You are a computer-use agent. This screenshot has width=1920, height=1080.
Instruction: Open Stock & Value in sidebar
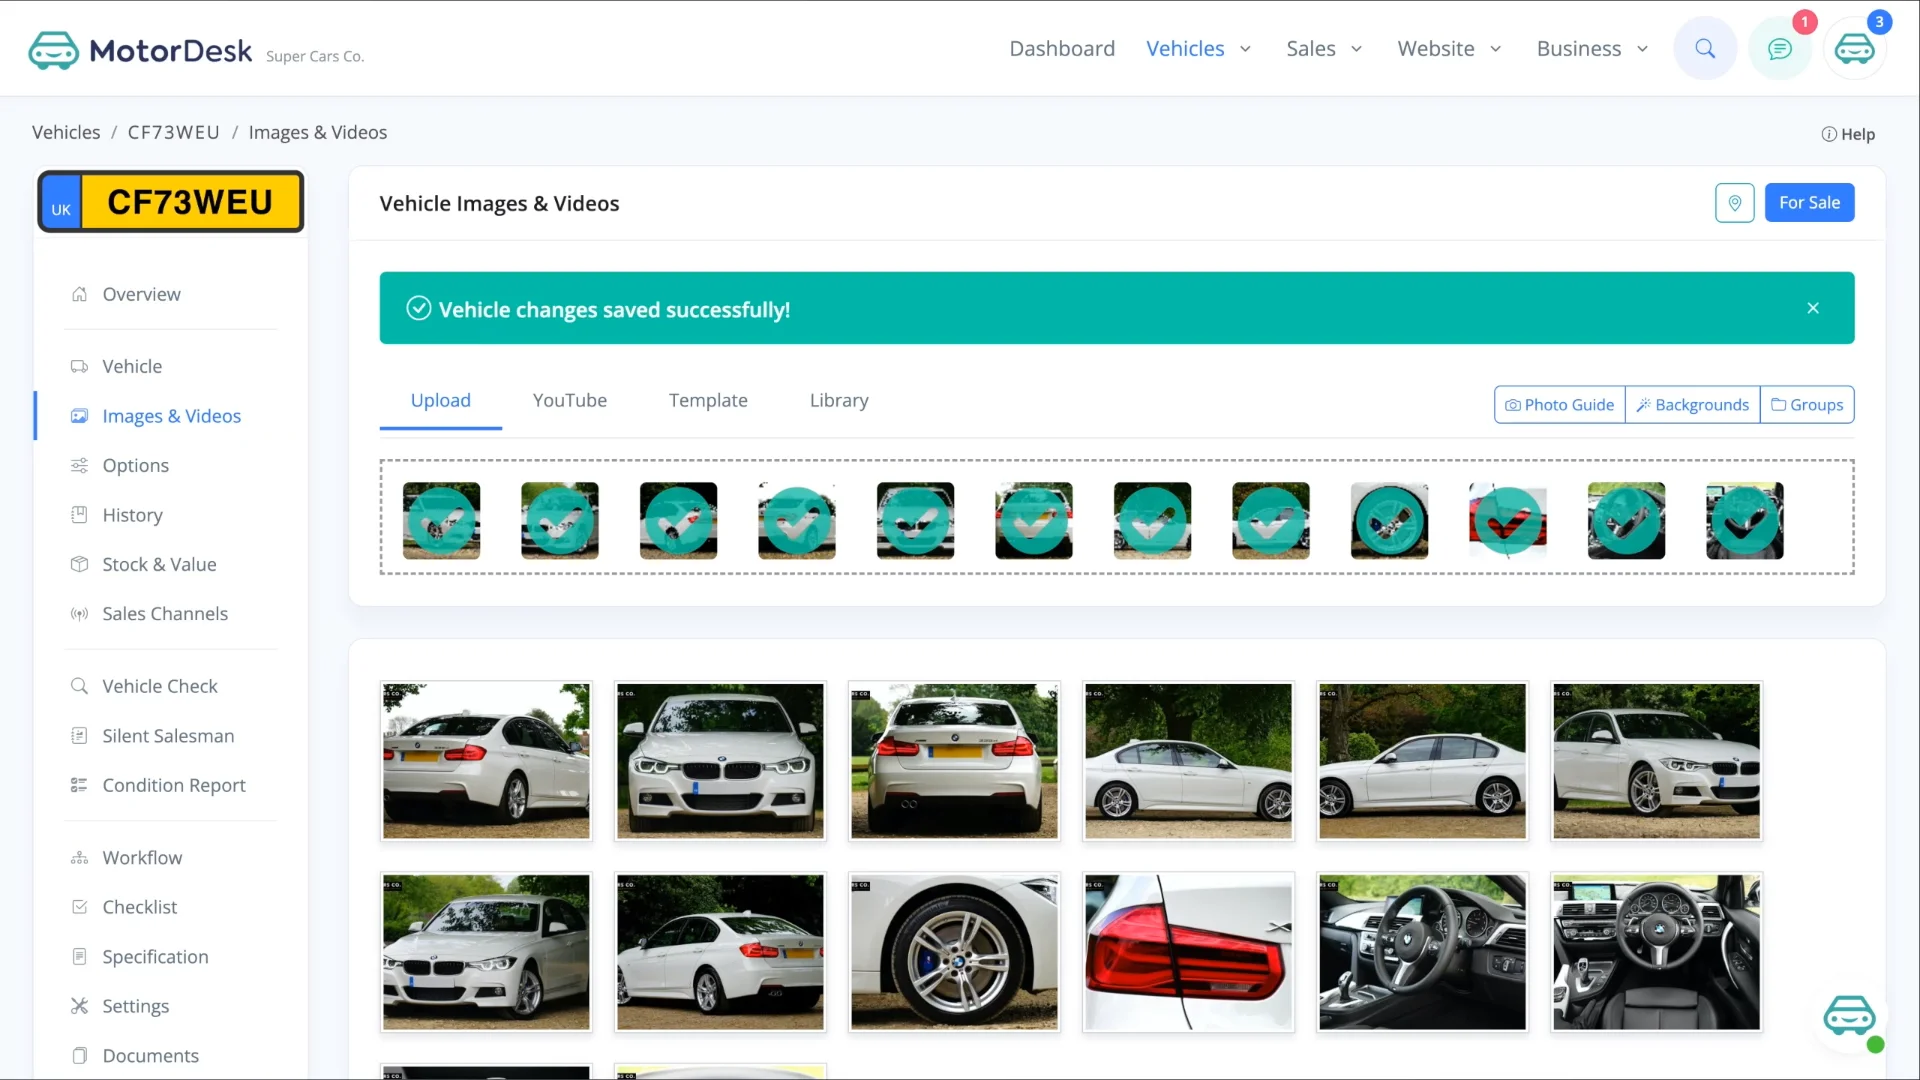[159, 564]
